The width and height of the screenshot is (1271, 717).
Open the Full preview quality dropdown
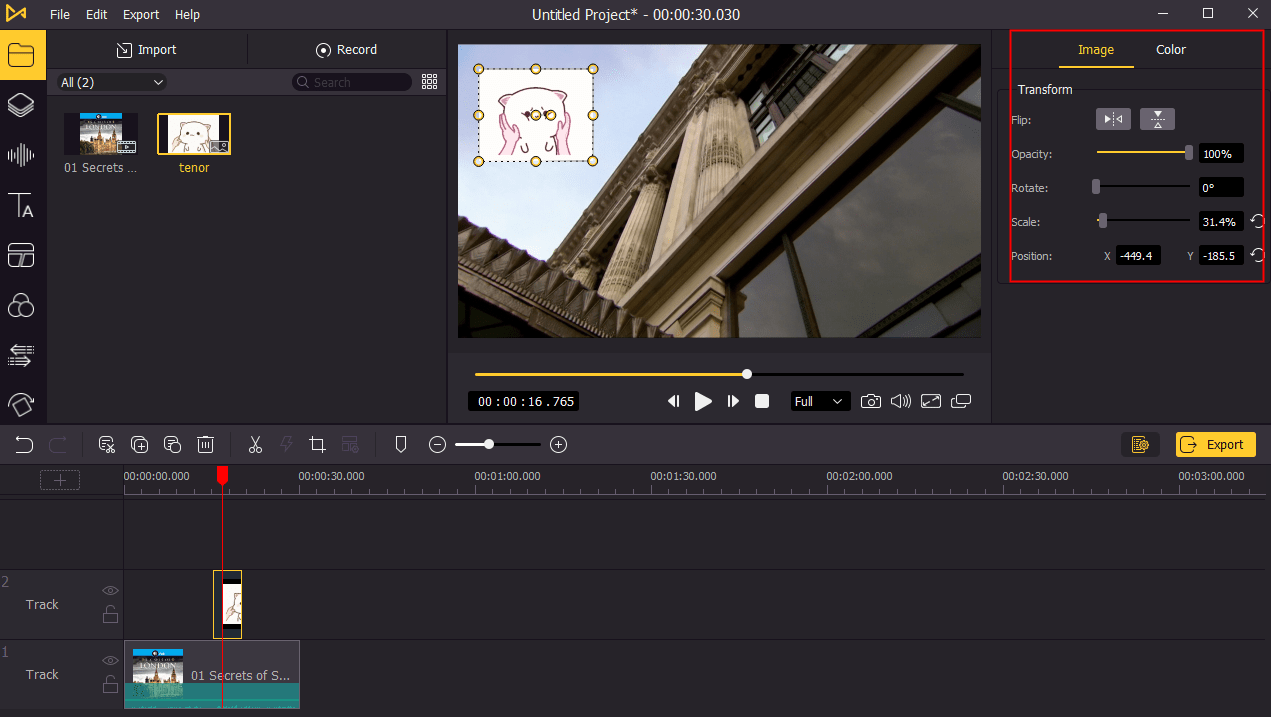[x=820, y=401]
